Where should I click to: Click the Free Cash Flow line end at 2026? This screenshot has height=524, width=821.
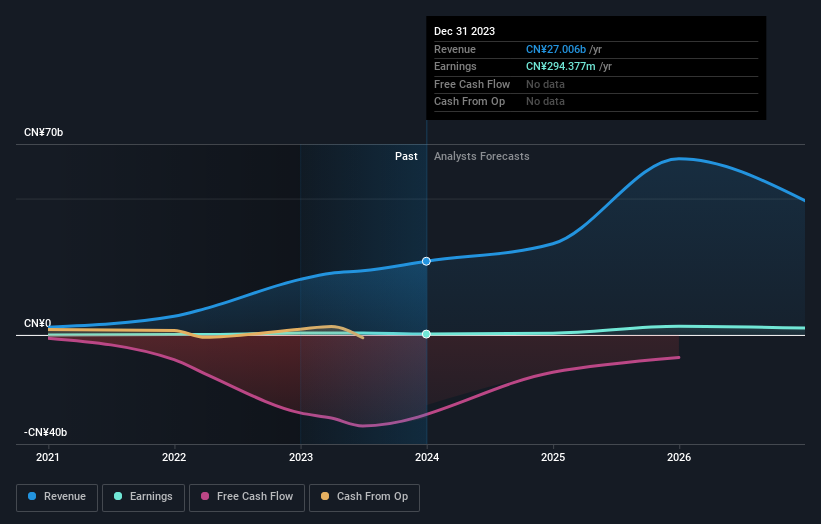pyautogui.click(x=679, y=358)
